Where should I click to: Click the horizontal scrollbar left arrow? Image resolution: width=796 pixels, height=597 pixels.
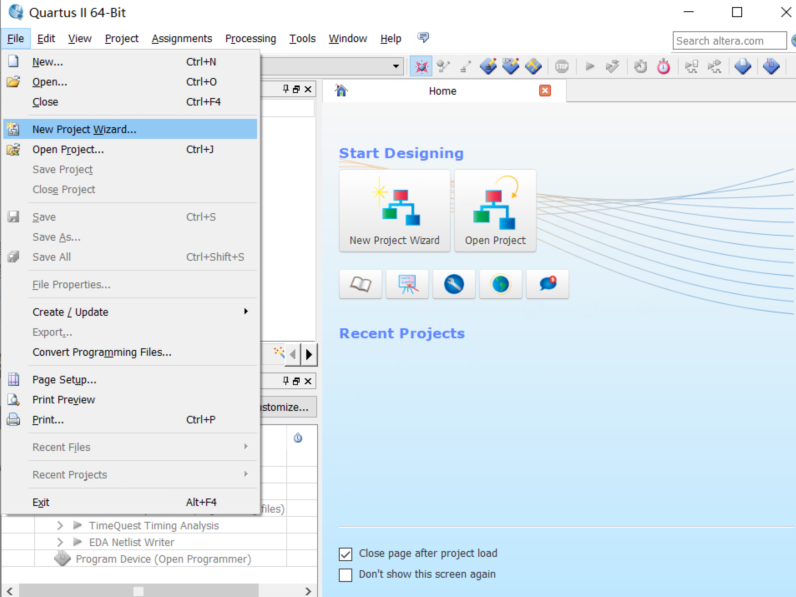pos(9,591)
